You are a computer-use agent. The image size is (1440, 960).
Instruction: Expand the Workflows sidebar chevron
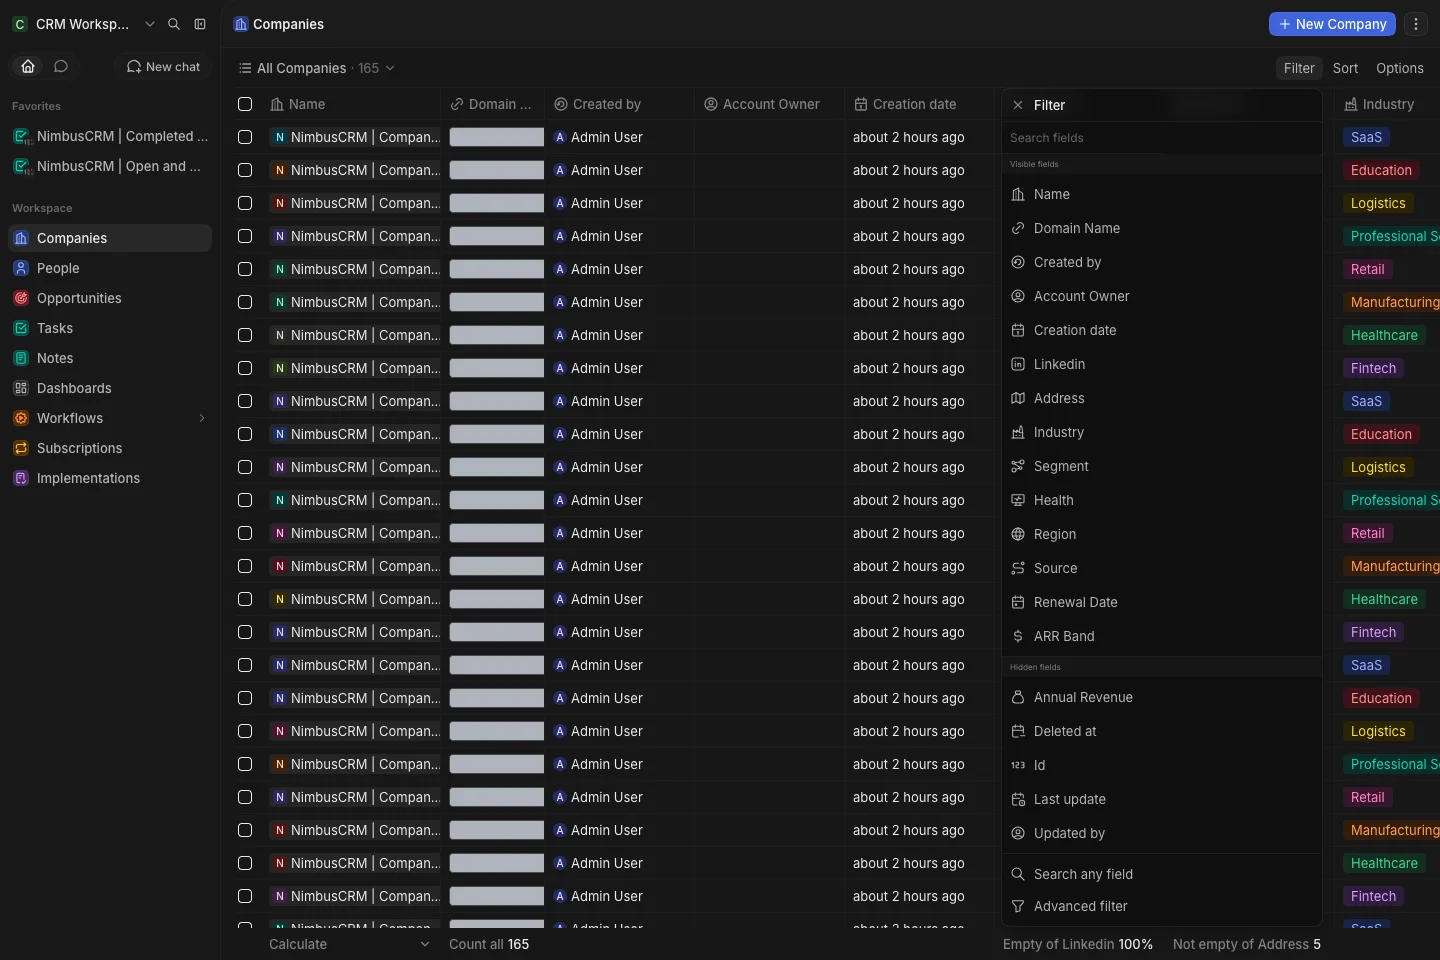[x=202, y=418]
